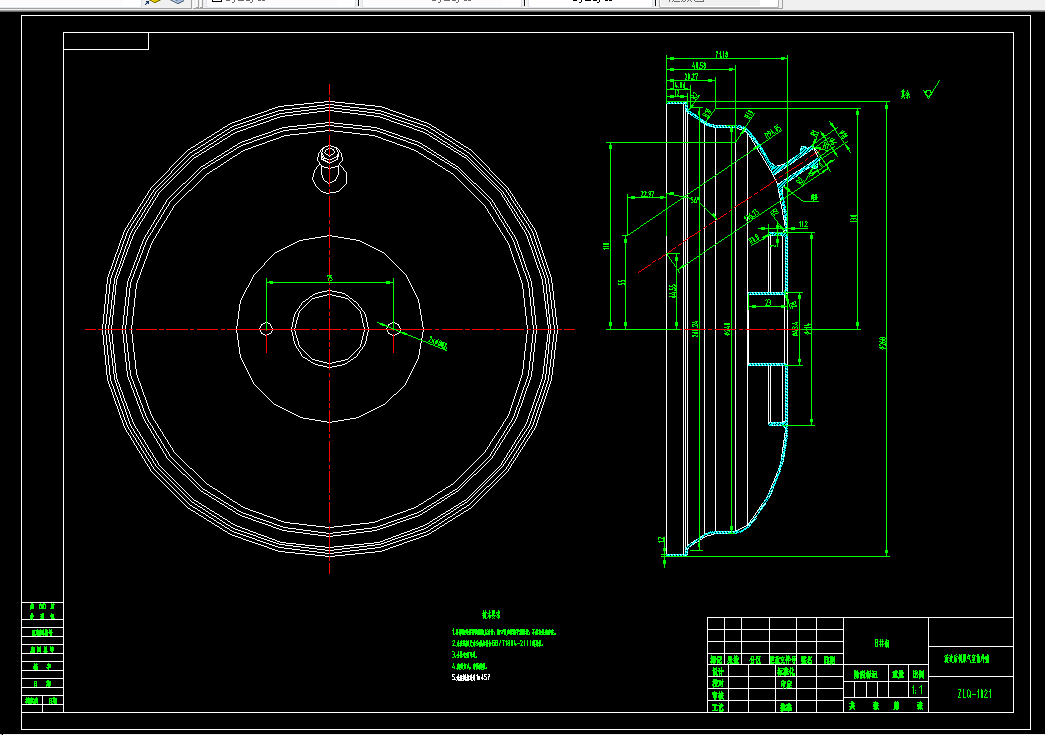Click the 23 dimension in the section view

click(768, 303)
